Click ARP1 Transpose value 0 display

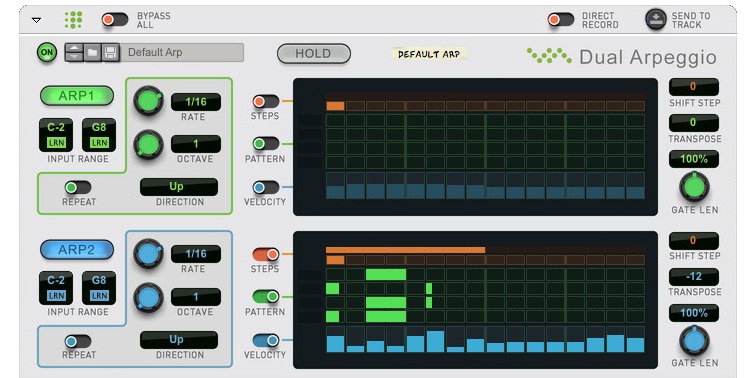693,122
